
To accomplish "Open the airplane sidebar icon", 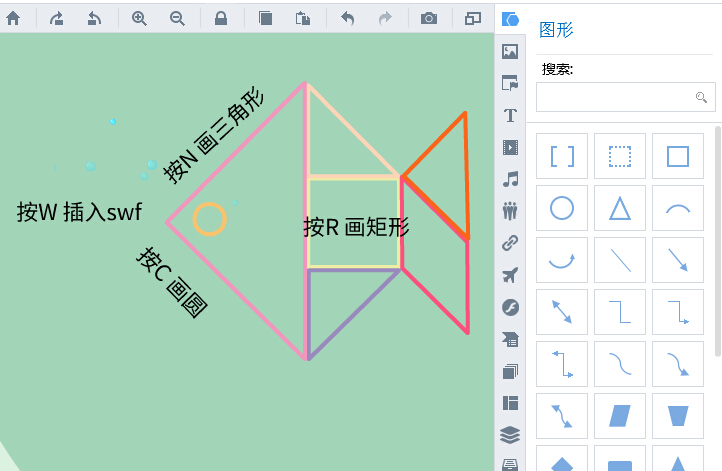I will point(510,275).
